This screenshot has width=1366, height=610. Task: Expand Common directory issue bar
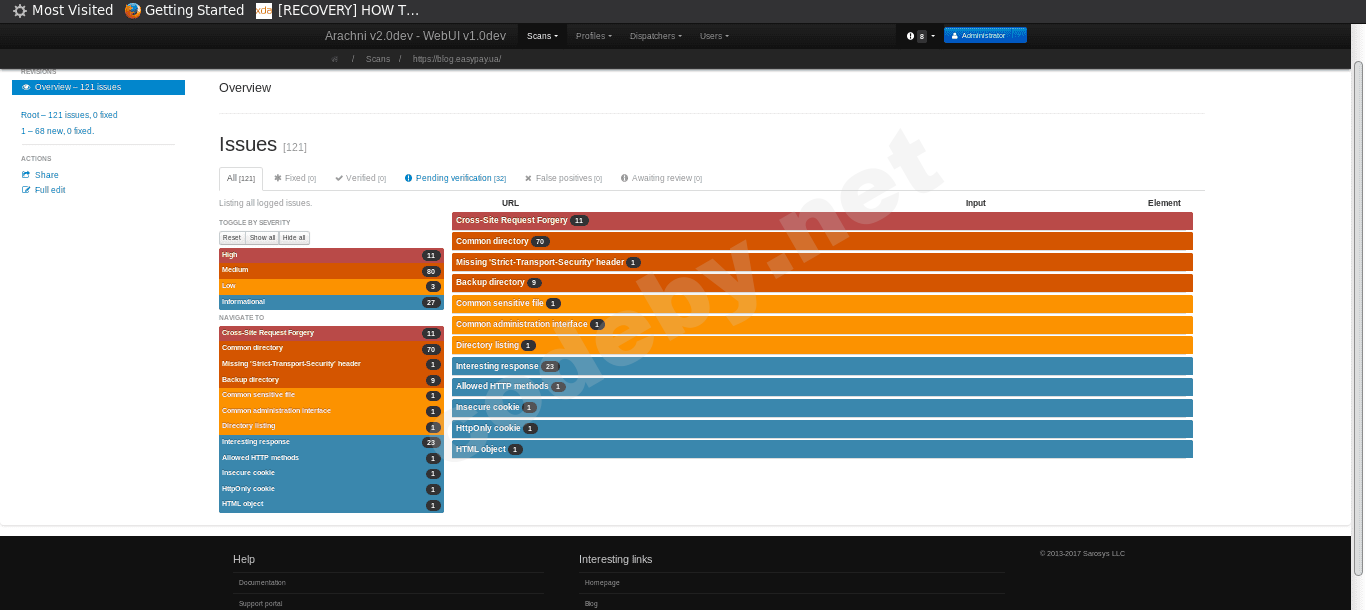(x=822, y=241)
